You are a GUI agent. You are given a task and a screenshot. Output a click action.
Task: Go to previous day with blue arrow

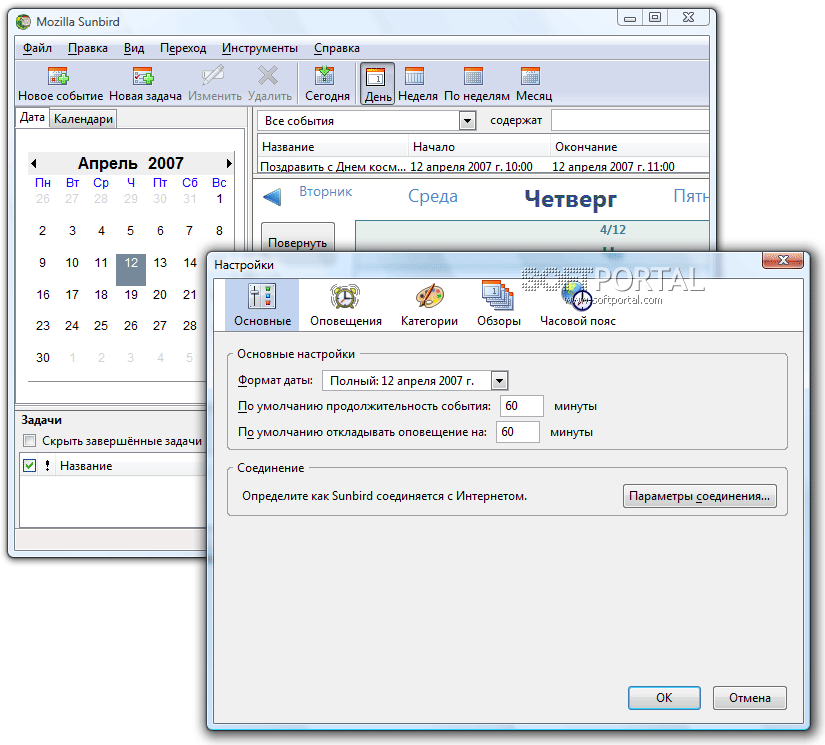[272, 197]
